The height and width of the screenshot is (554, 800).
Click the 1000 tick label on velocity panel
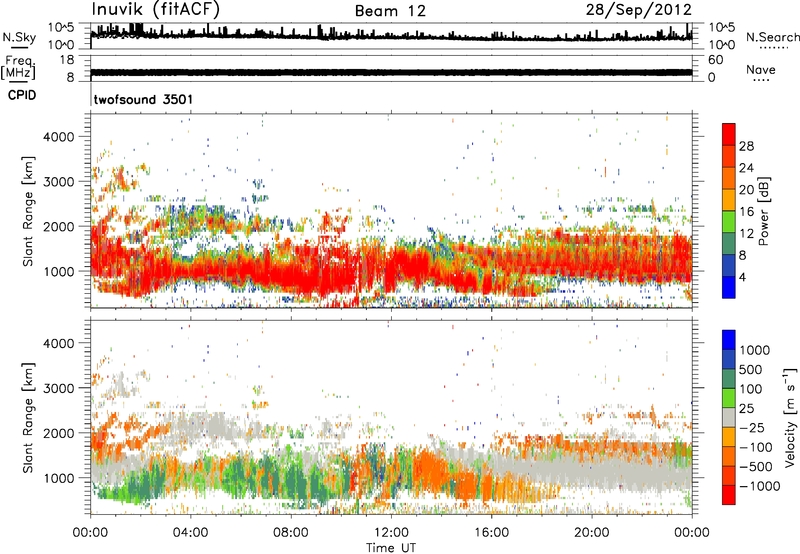coord(58,478)
